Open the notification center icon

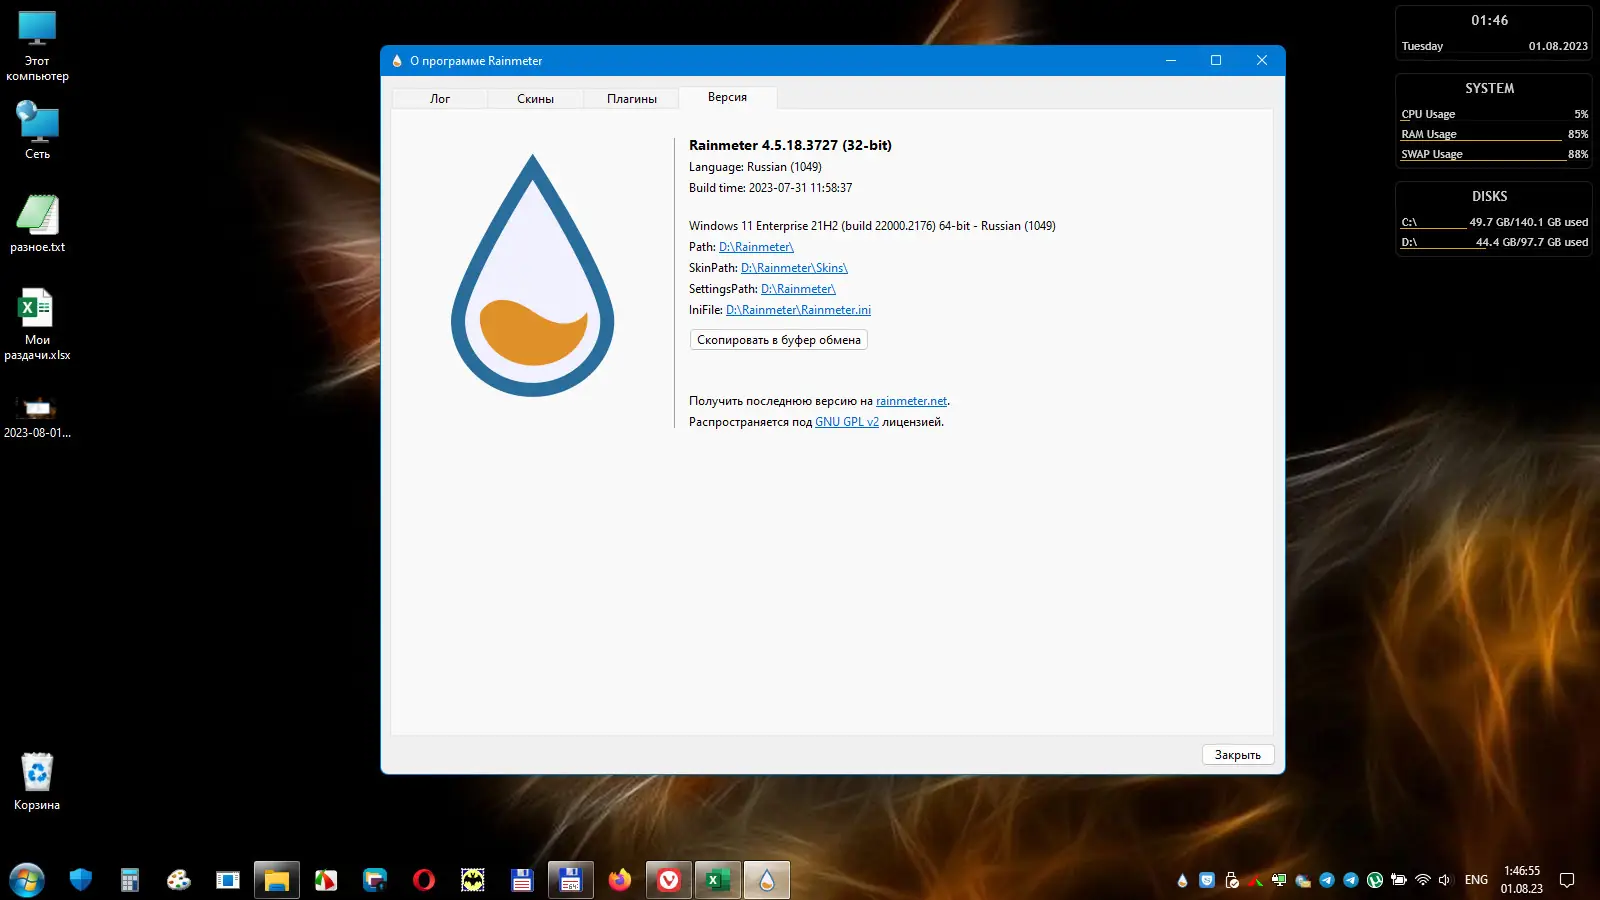(1567, 880)
